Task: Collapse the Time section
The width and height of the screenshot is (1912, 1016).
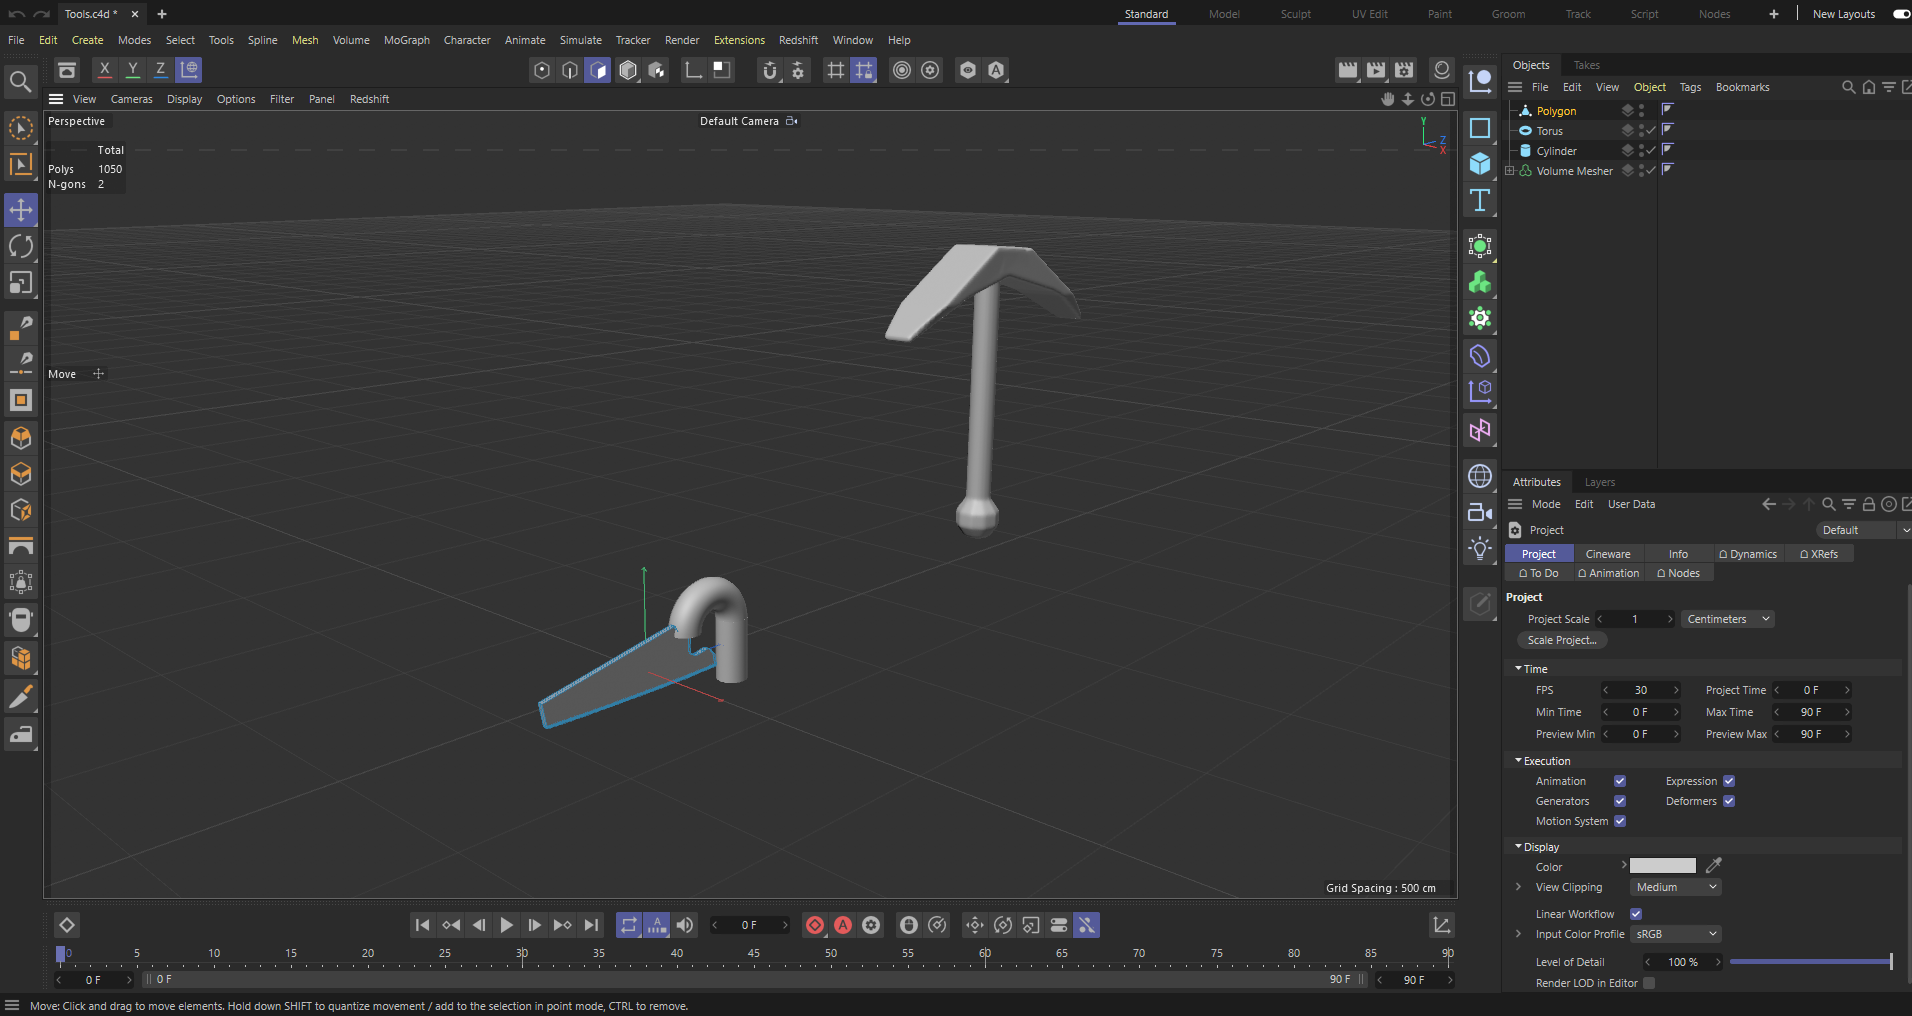Action: coord(1518,668)
